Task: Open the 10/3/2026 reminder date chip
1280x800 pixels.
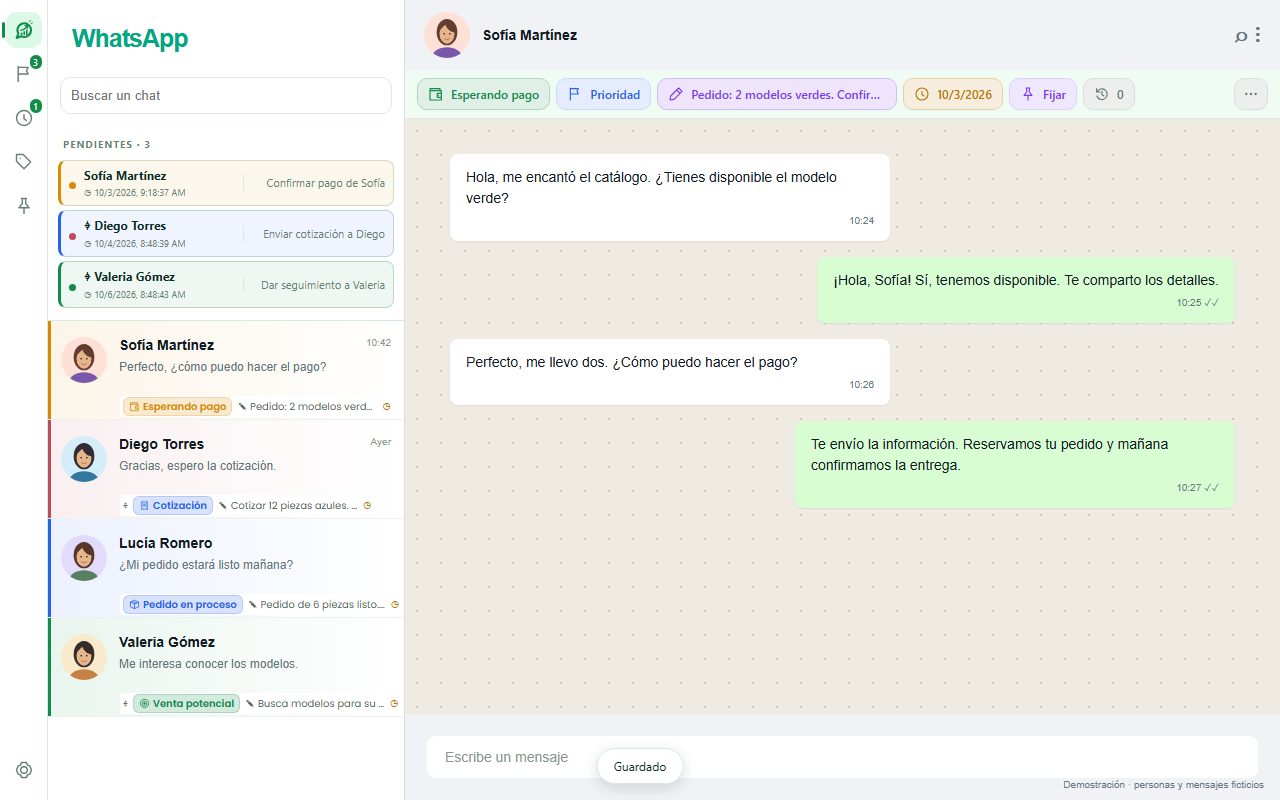Action: tap(953, 94)
